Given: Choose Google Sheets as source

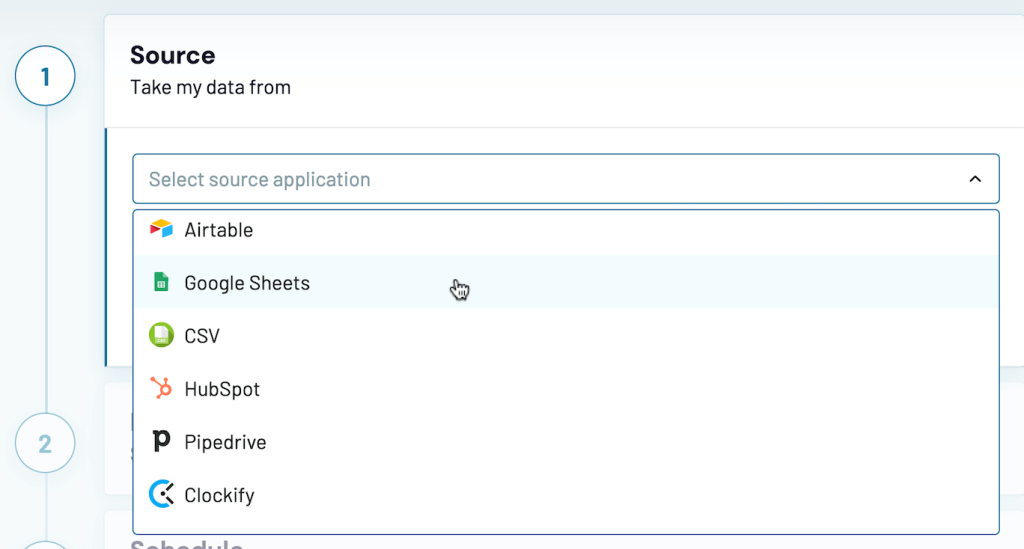Looking at the screenshot, I should pyautogui.click(x=566, y=282).
